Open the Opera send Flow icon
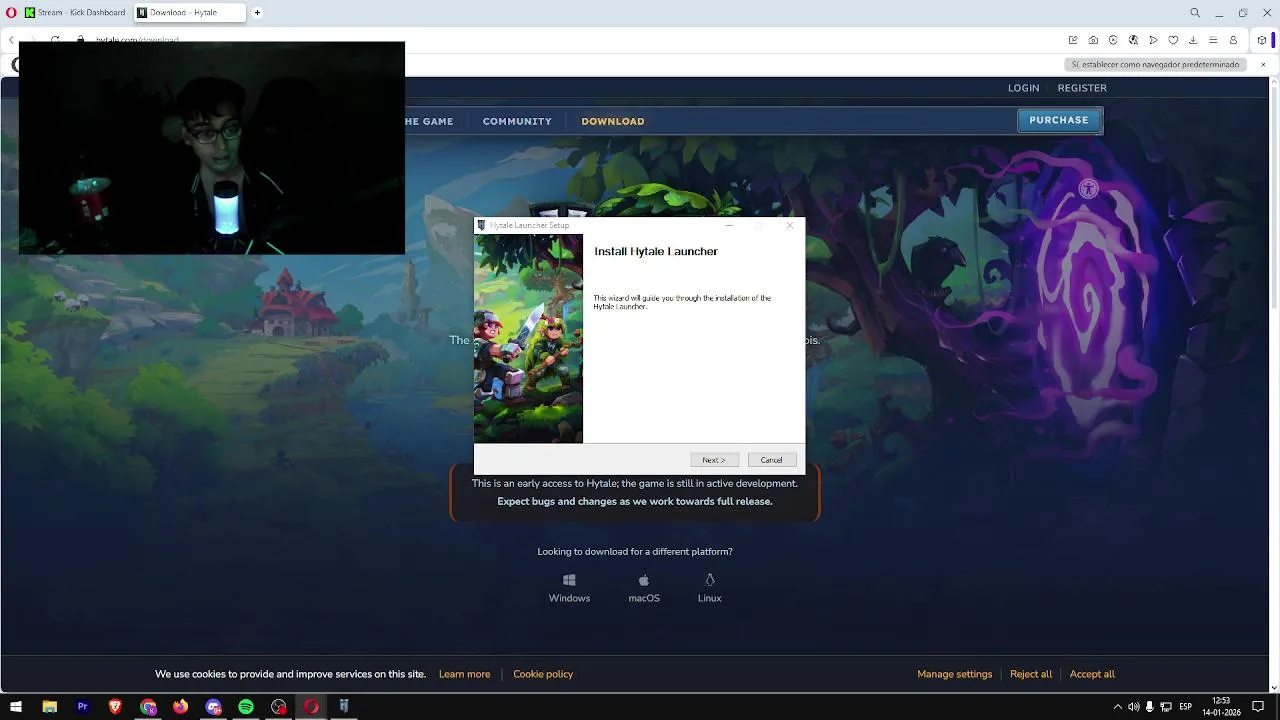 pyautogui.click(x=1153, y=40)
